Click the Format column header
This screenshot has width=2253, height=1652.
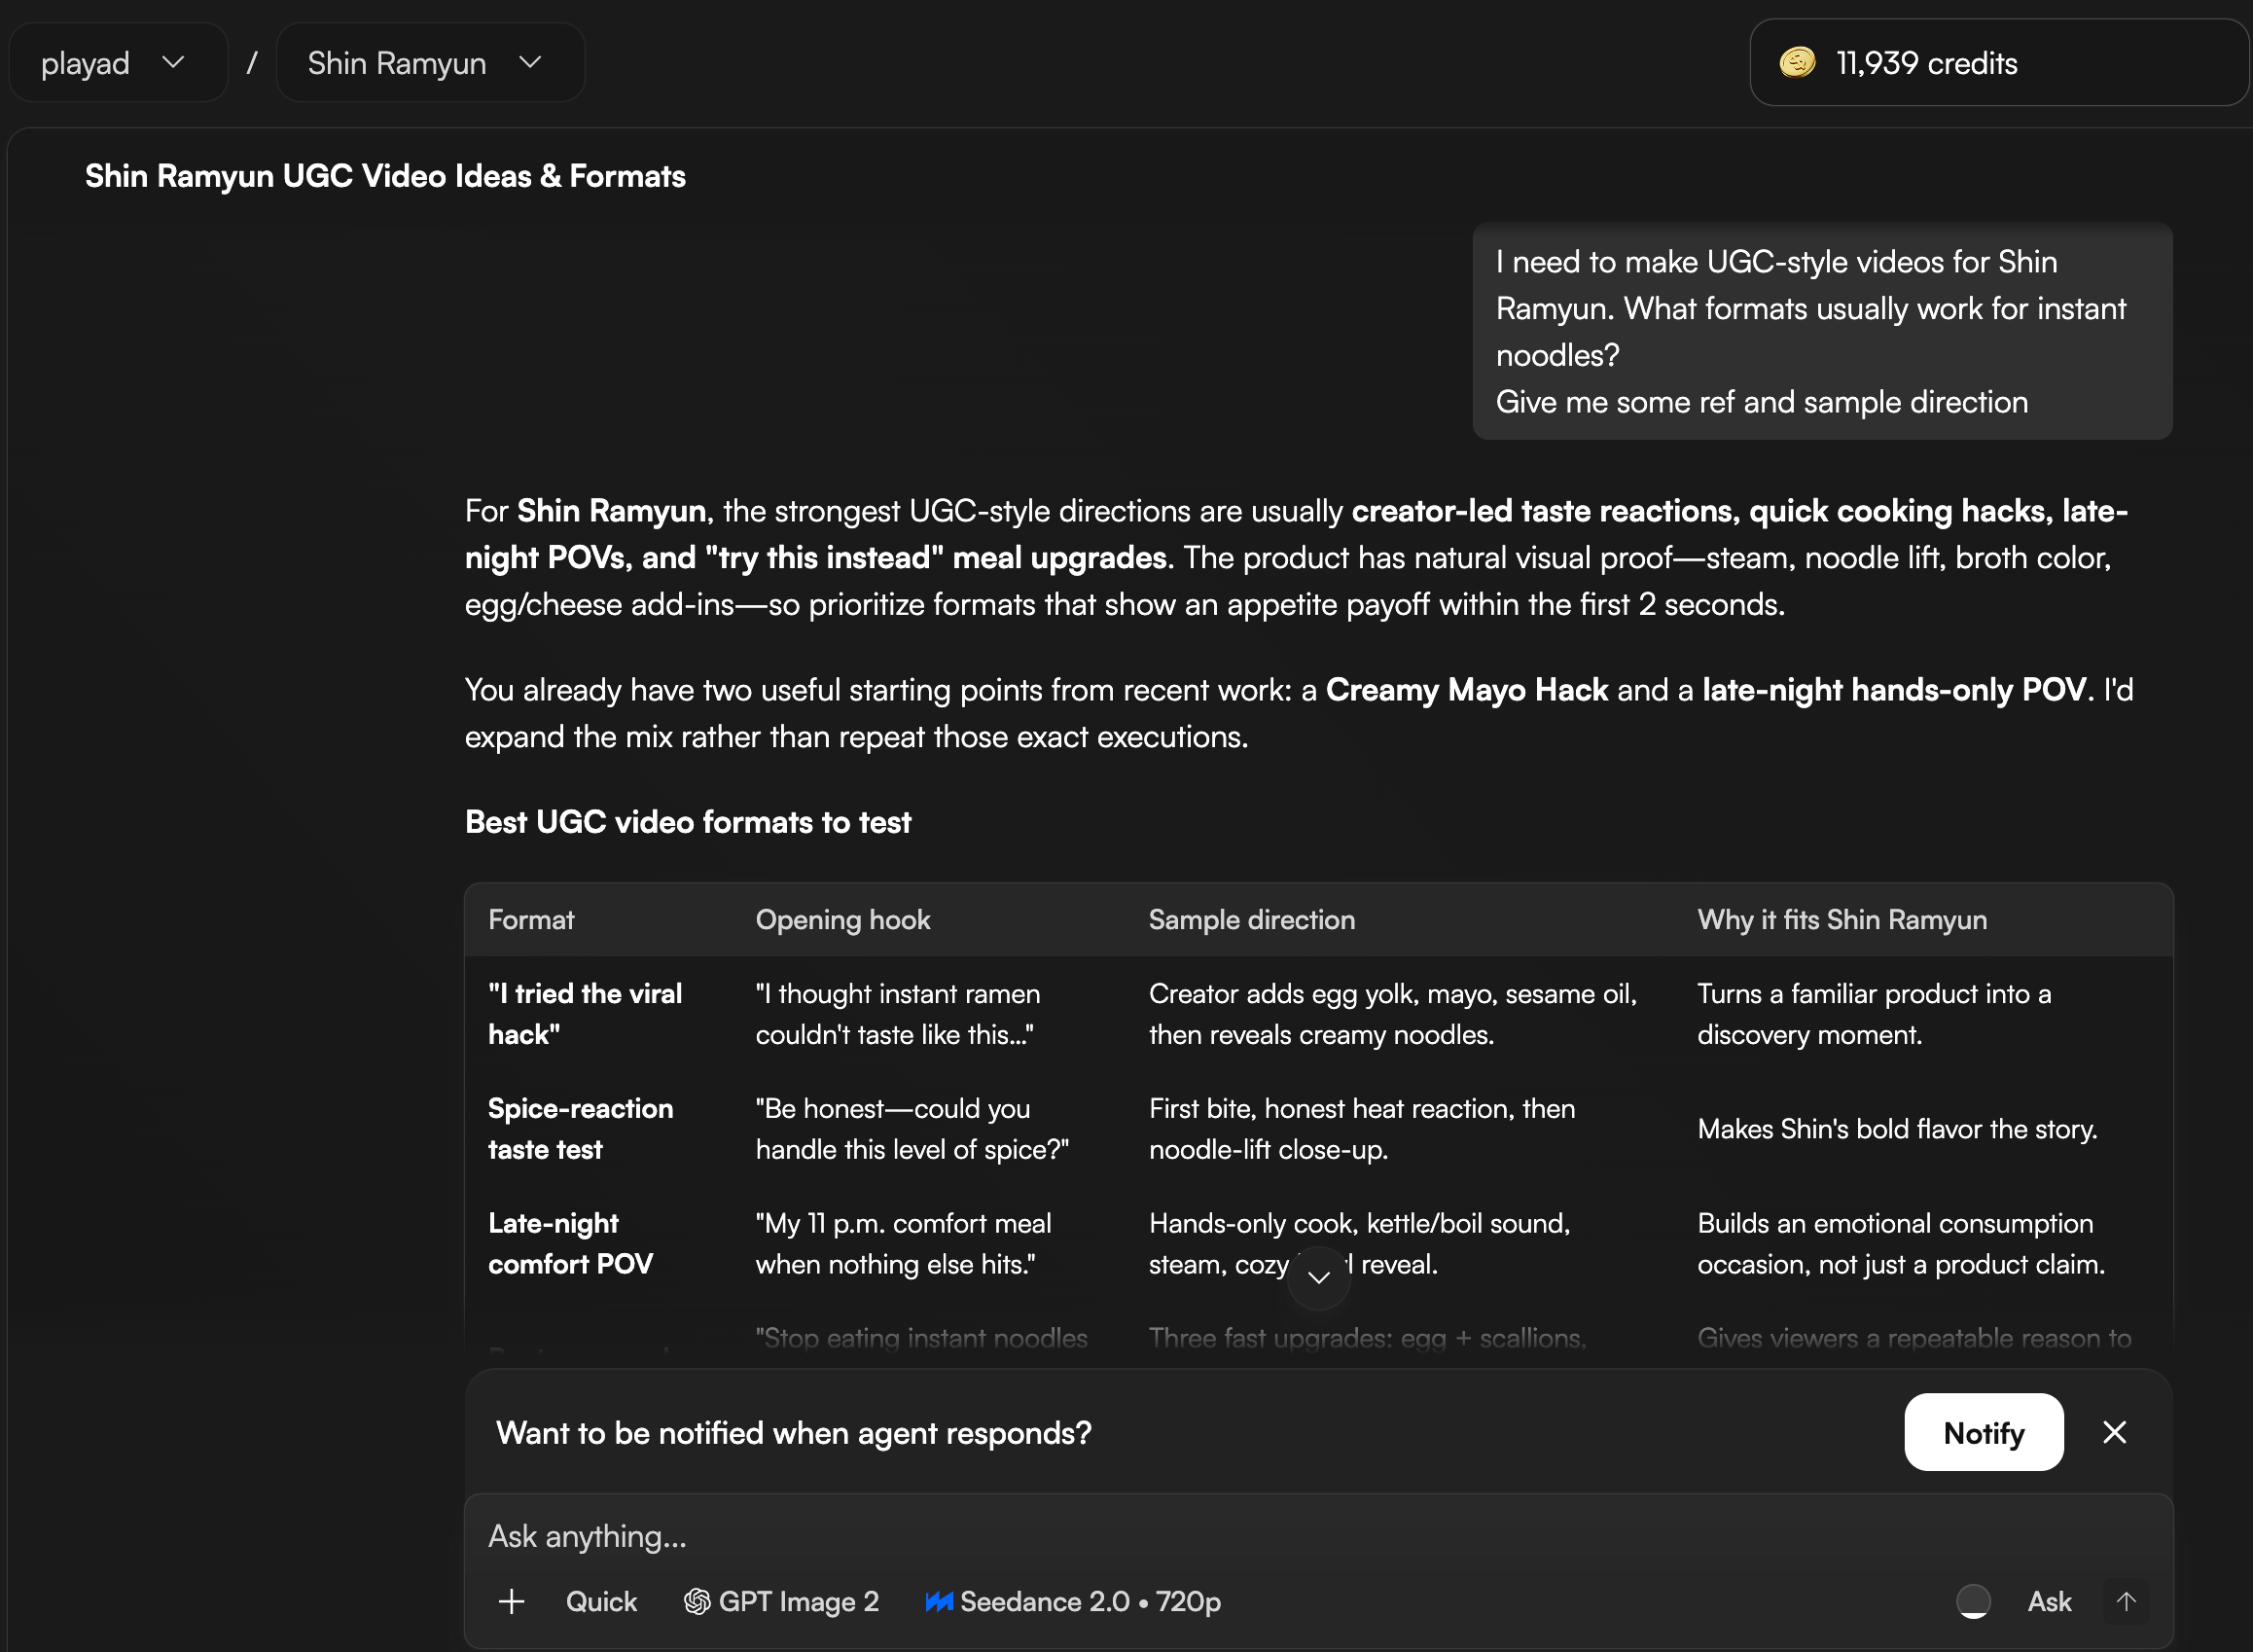[x=531, y=920]
